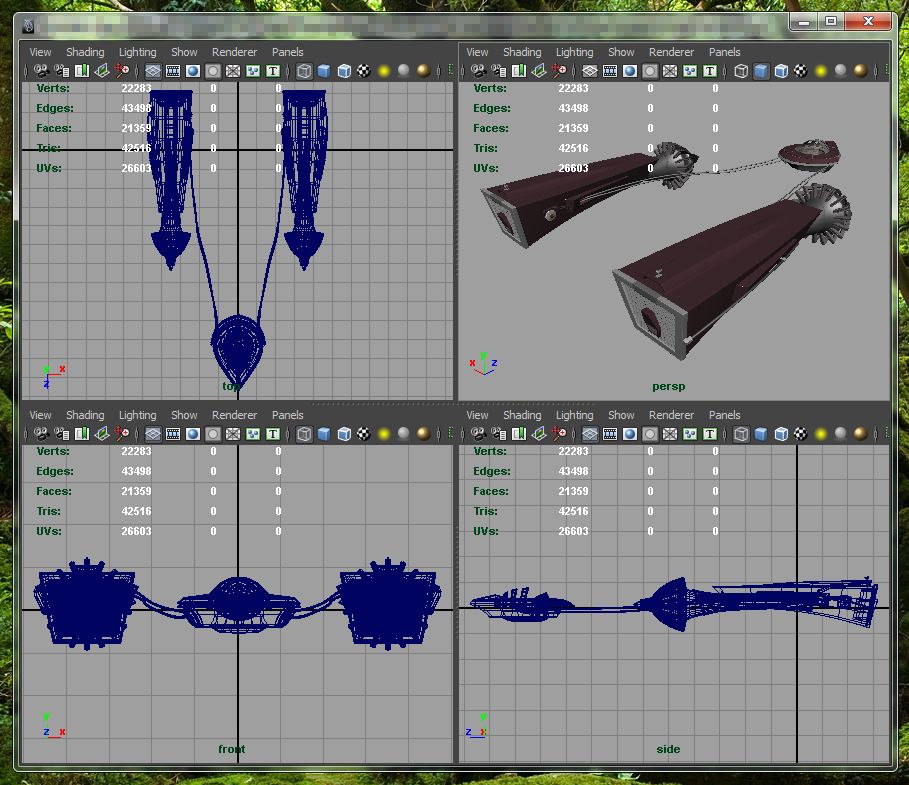909x785 pixels.
Task: Minimize the application window
Action: click(803, 21)
